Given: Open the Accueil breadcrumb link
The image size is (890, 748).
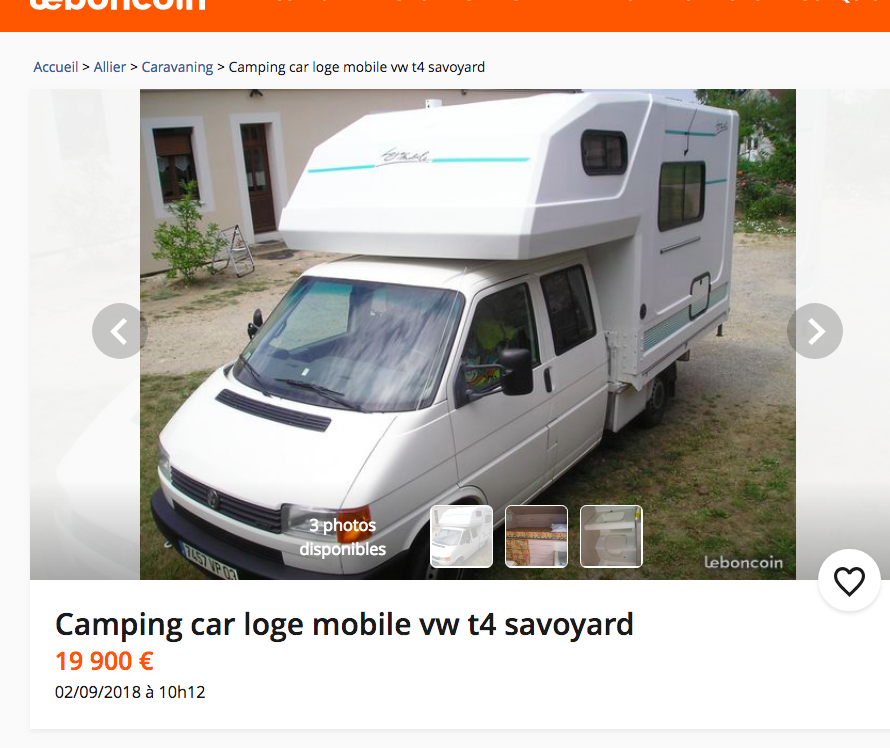Looking at the screenshot, I should click(x=56, y=67).
